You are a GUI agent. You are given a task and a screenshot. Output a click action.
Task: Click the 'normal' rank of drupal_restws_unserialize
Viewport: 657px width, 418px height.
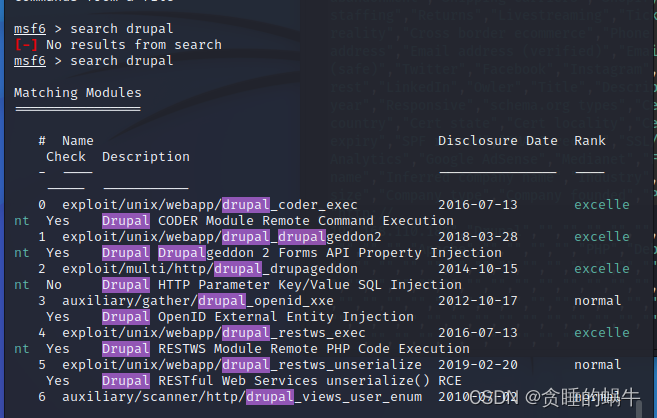click(x=598, y=365)
